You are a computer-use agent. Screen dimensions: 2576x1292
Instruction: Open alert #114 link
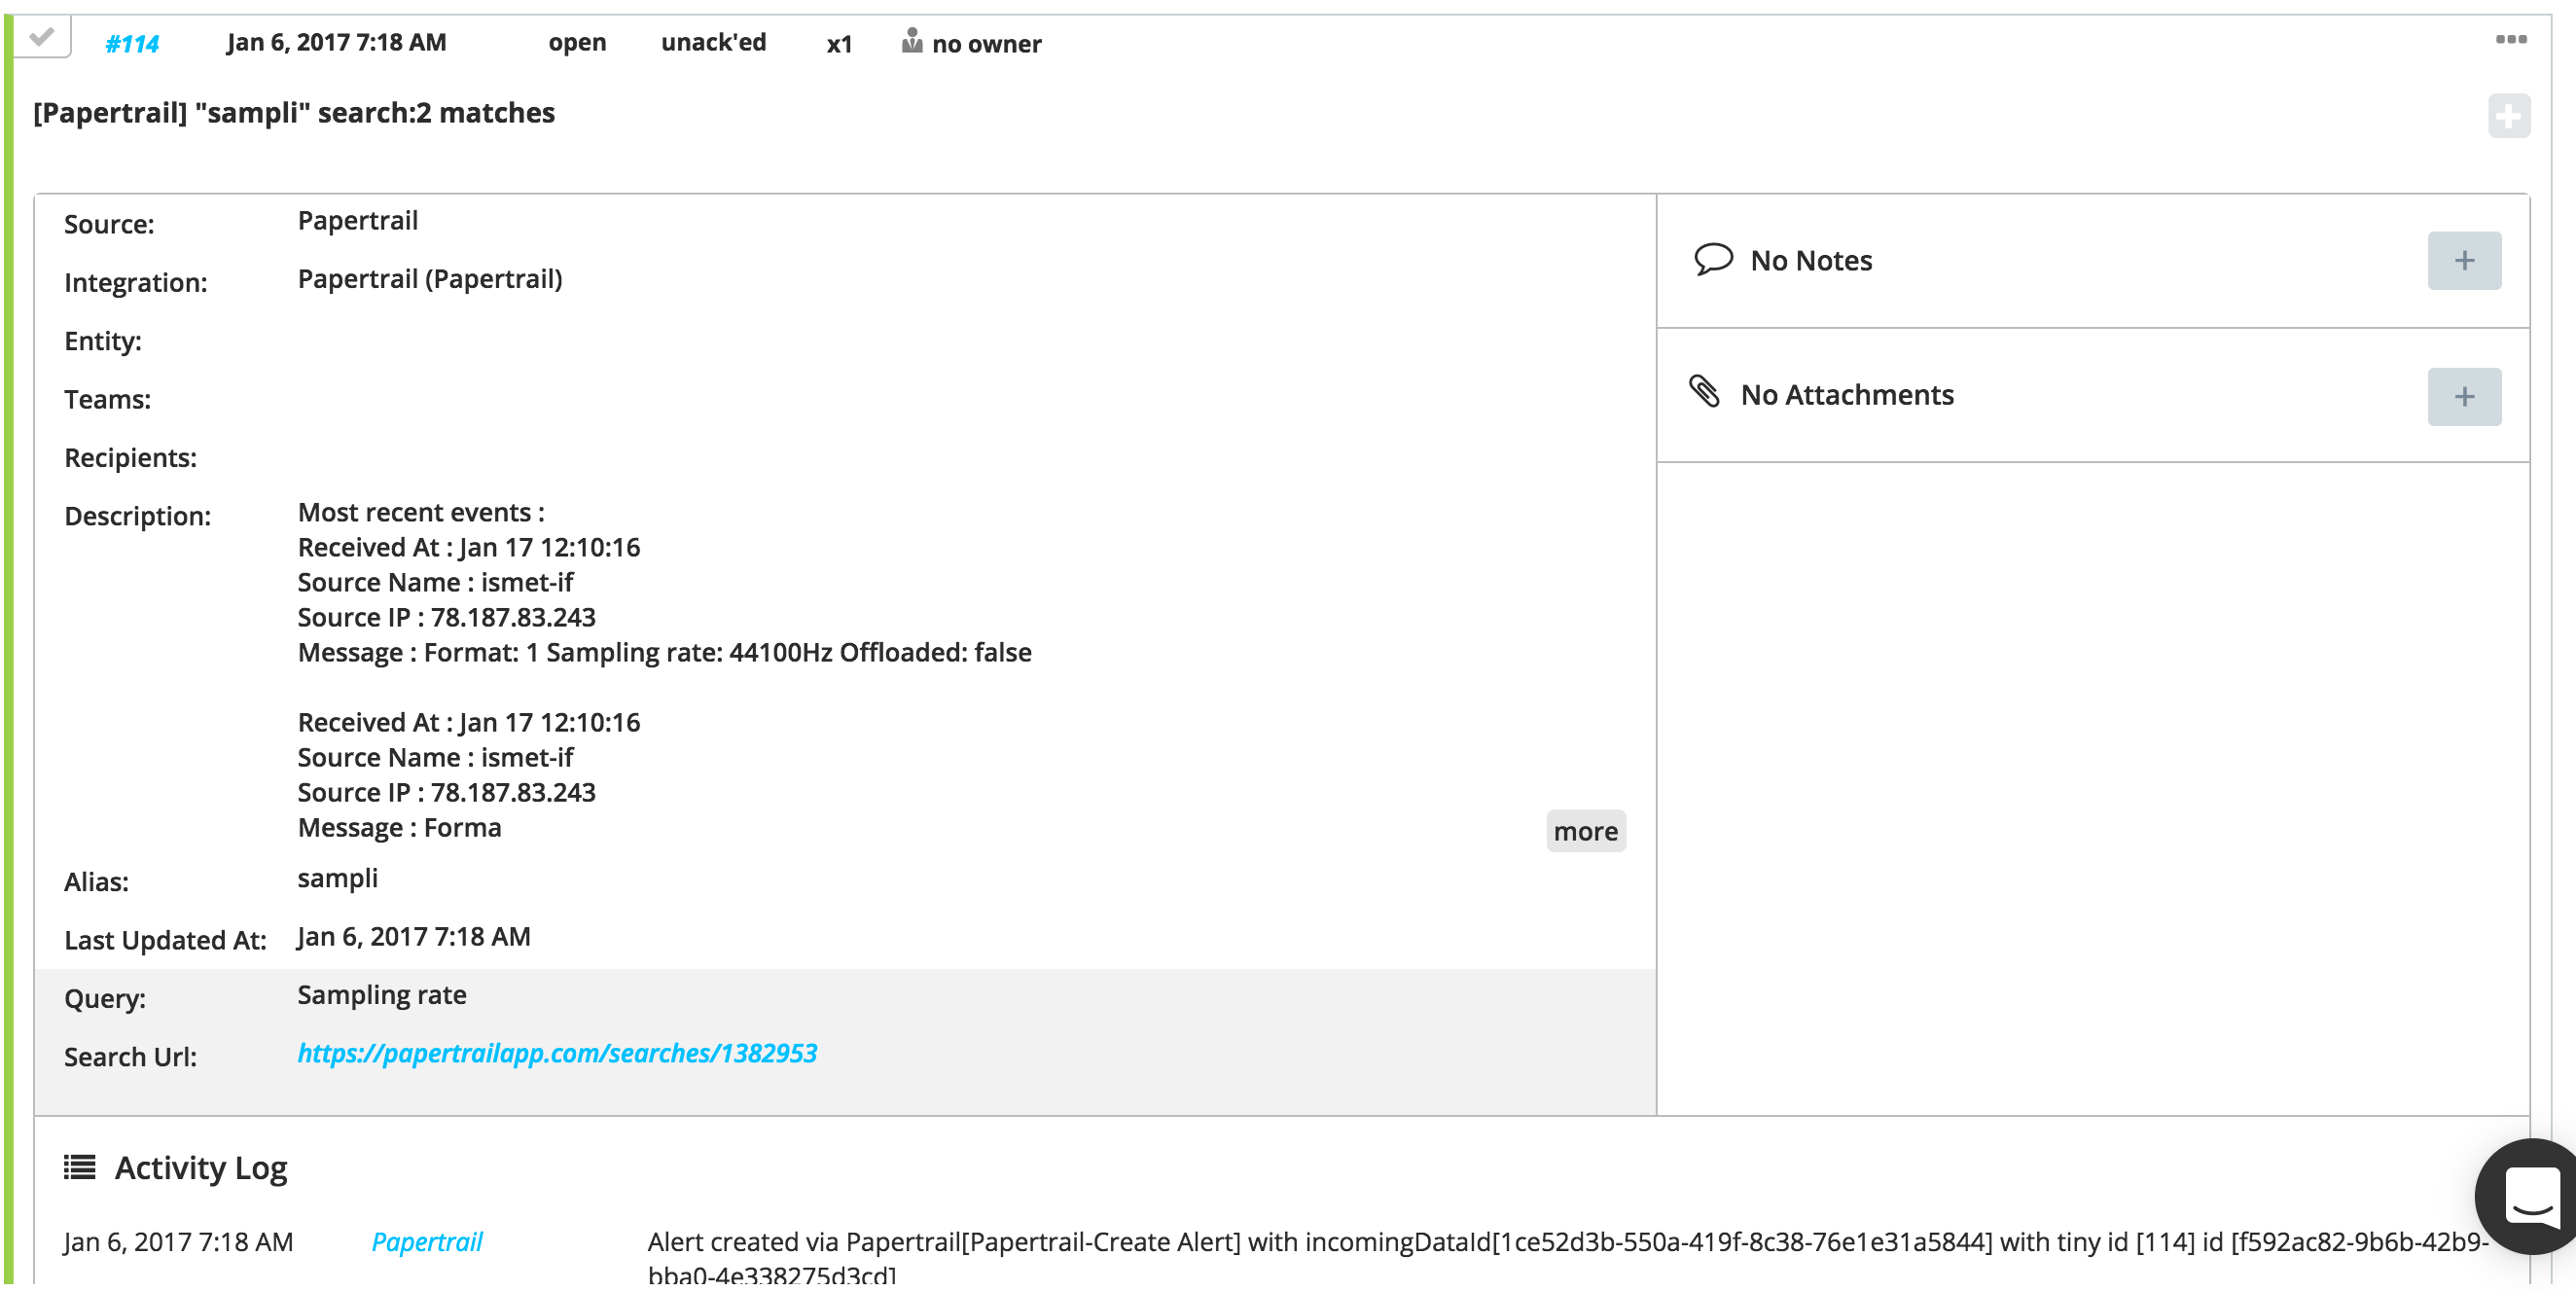(132, 44)
